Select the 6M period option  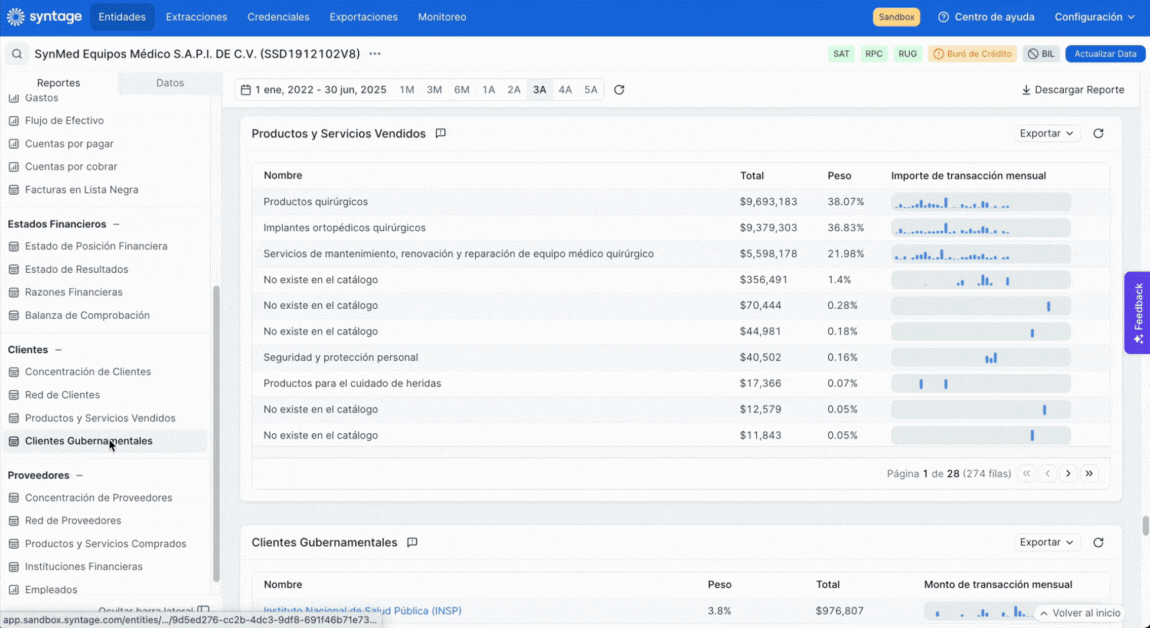coord(461,90)
